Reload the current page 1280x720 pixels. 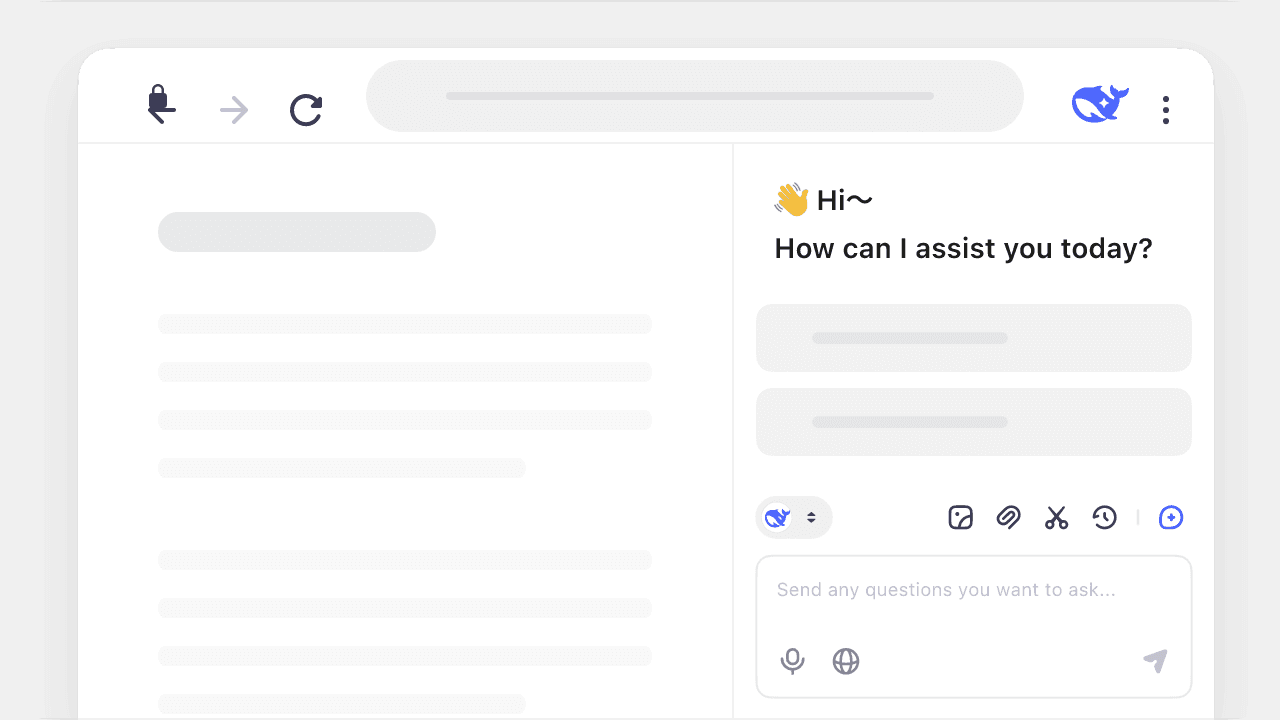306,110
